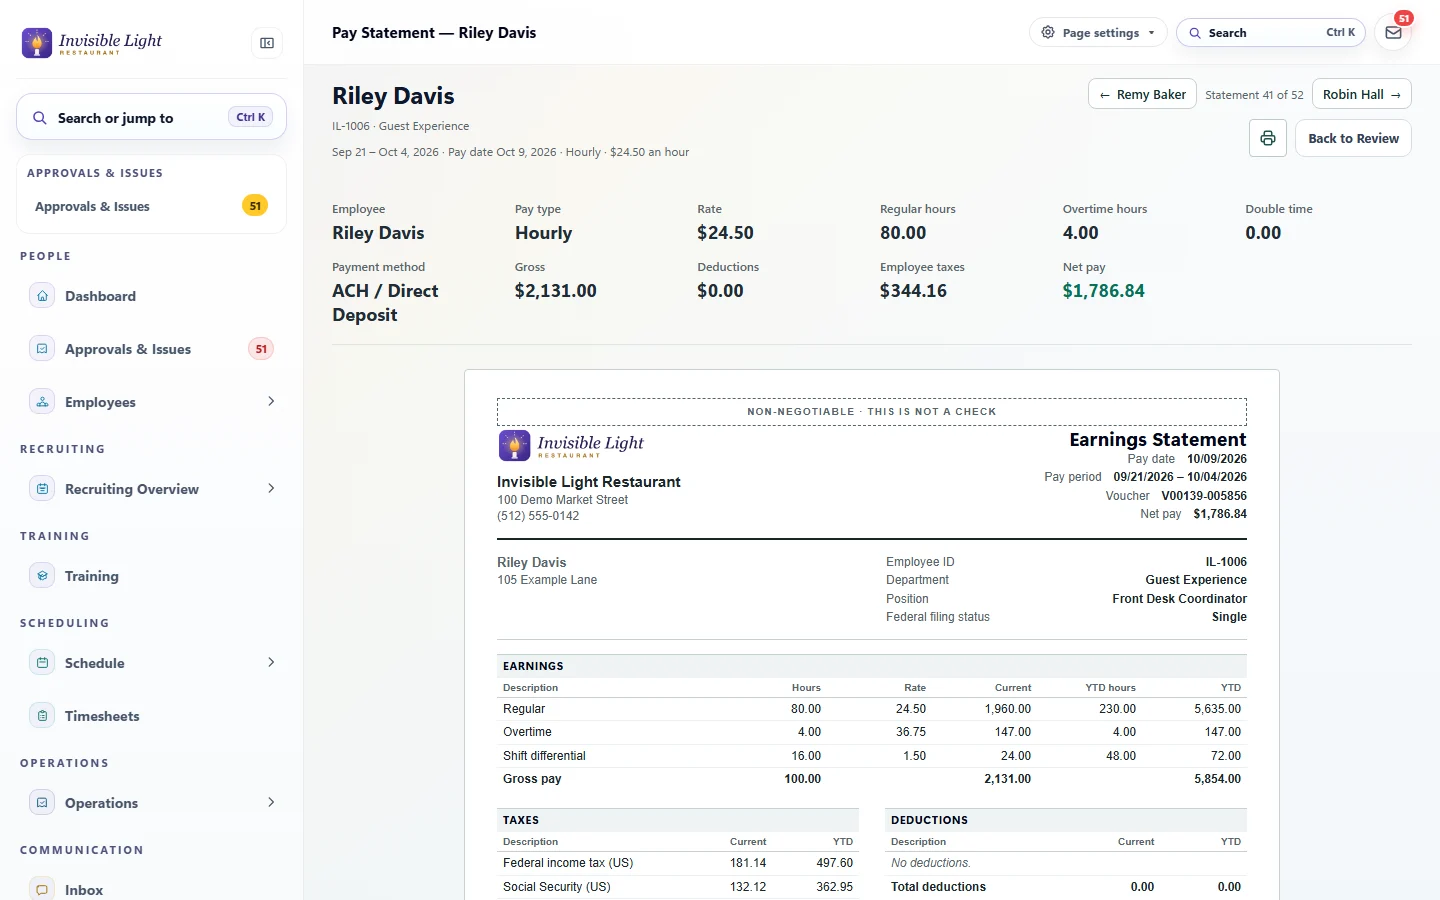Click the voucher number V00139-005856

point(1204,496)
